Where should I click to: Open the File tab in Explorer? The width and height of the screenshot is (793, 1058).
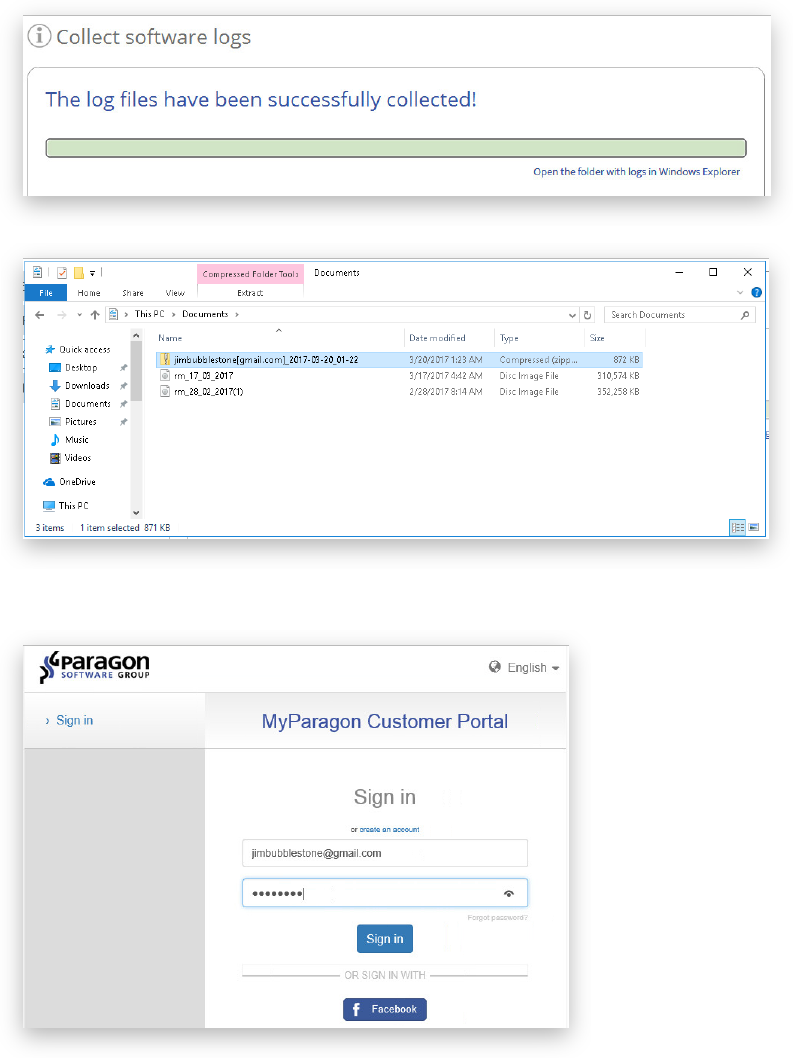pyautogui.click(x=46, y=293)
